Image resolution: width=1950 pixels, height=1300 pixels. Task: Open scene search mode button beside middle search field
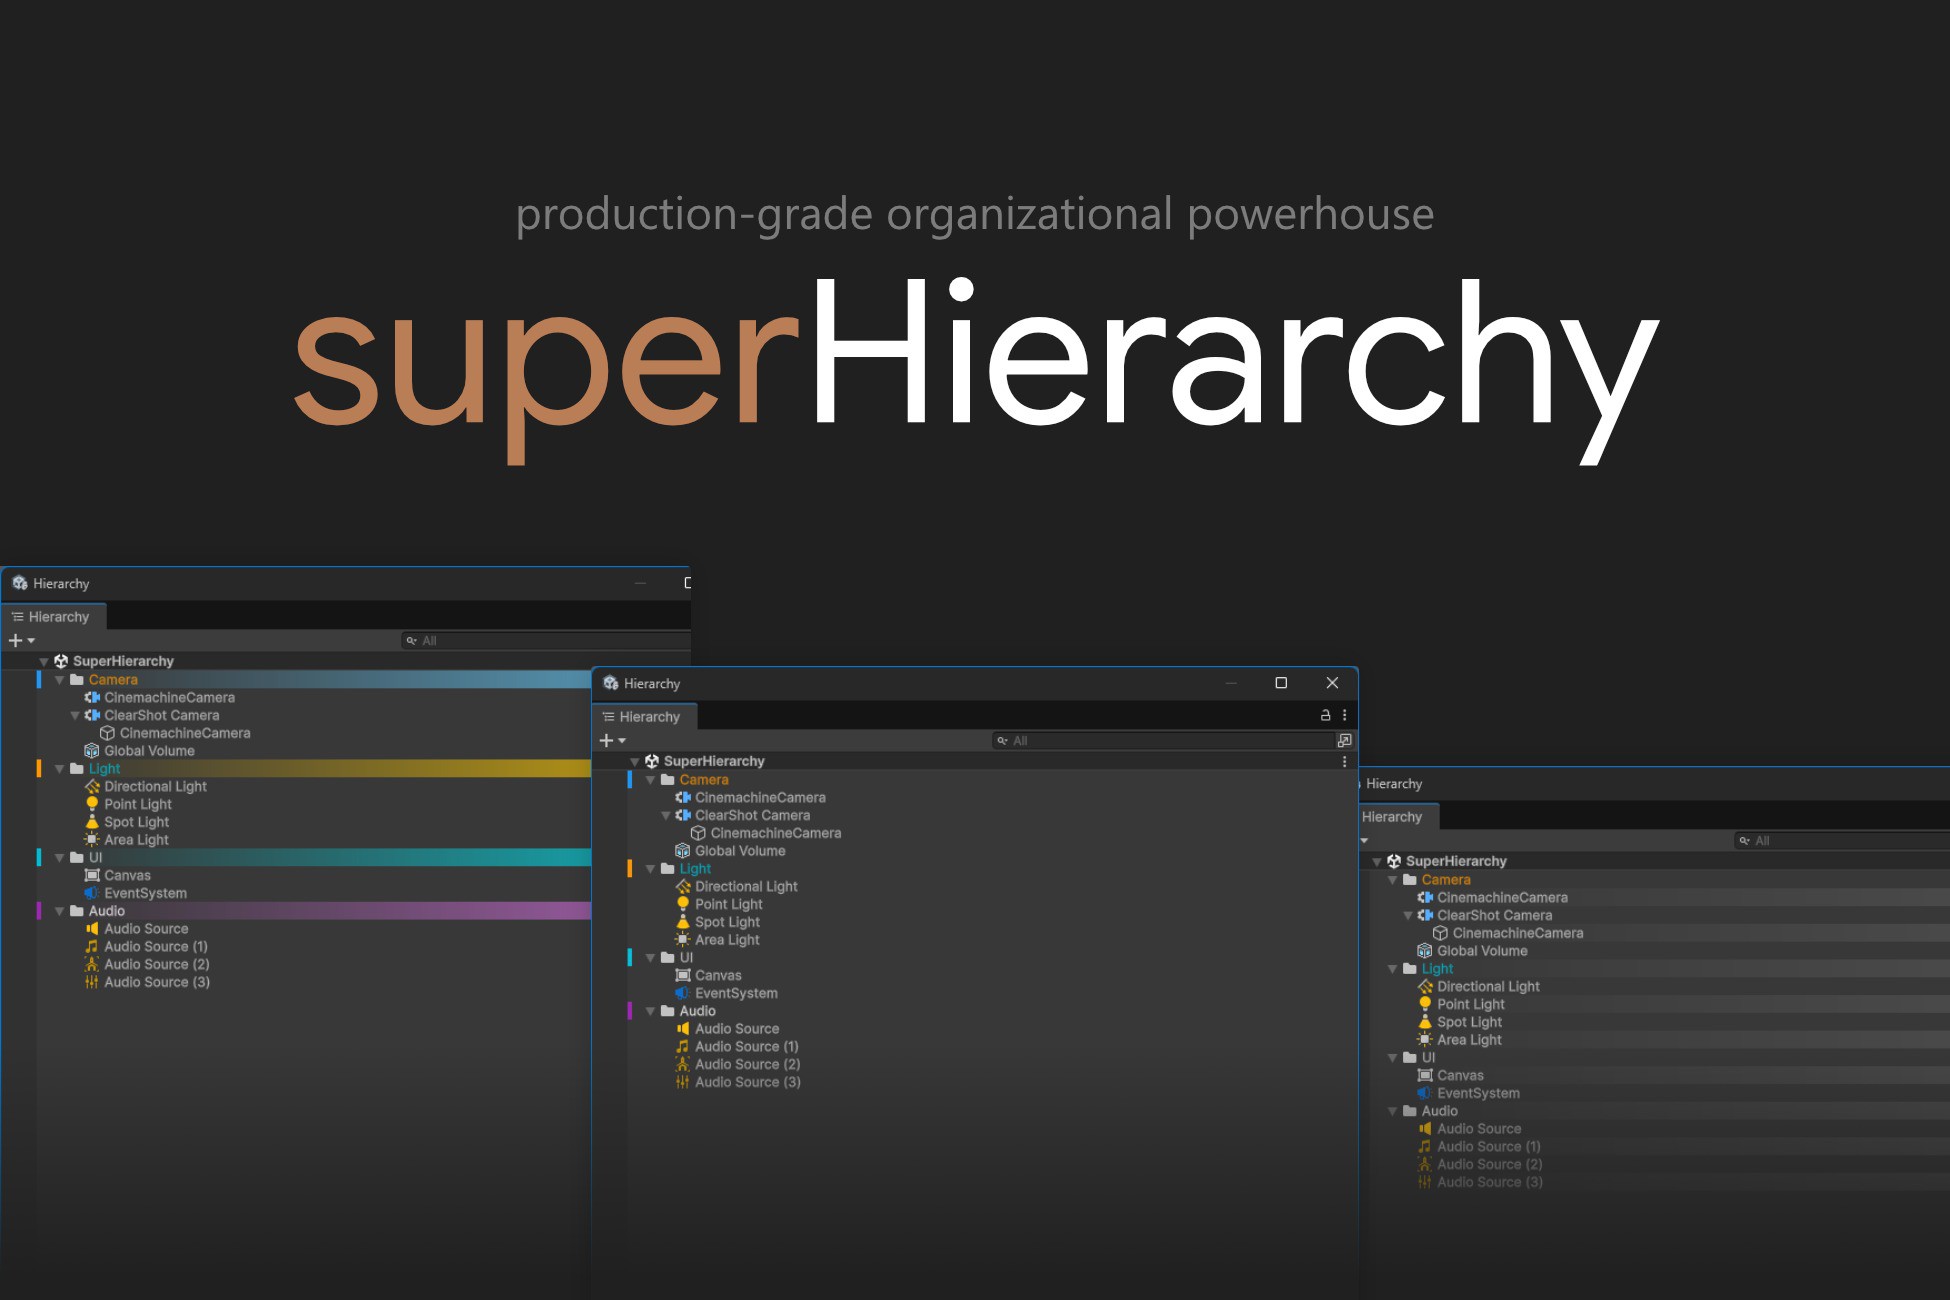[1344, 741]
